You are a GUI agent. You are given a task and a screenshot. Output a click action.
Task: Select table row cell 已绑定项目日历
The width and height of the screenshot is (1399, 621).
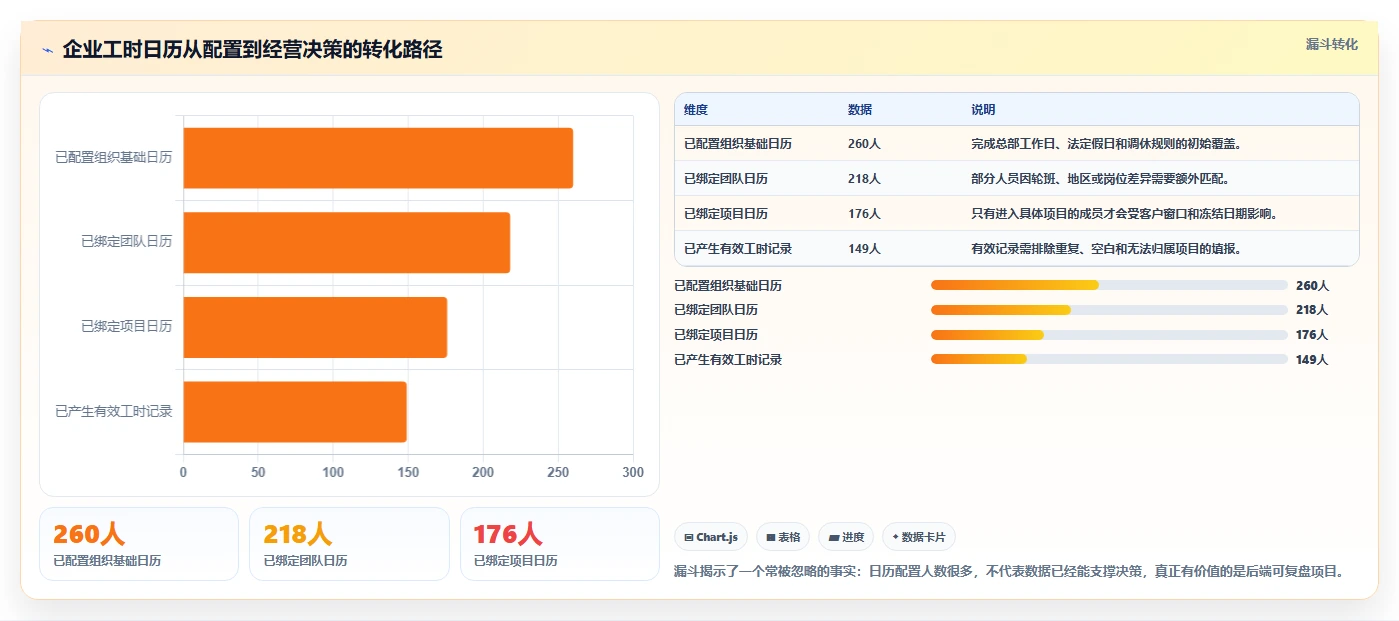[726, 214]
